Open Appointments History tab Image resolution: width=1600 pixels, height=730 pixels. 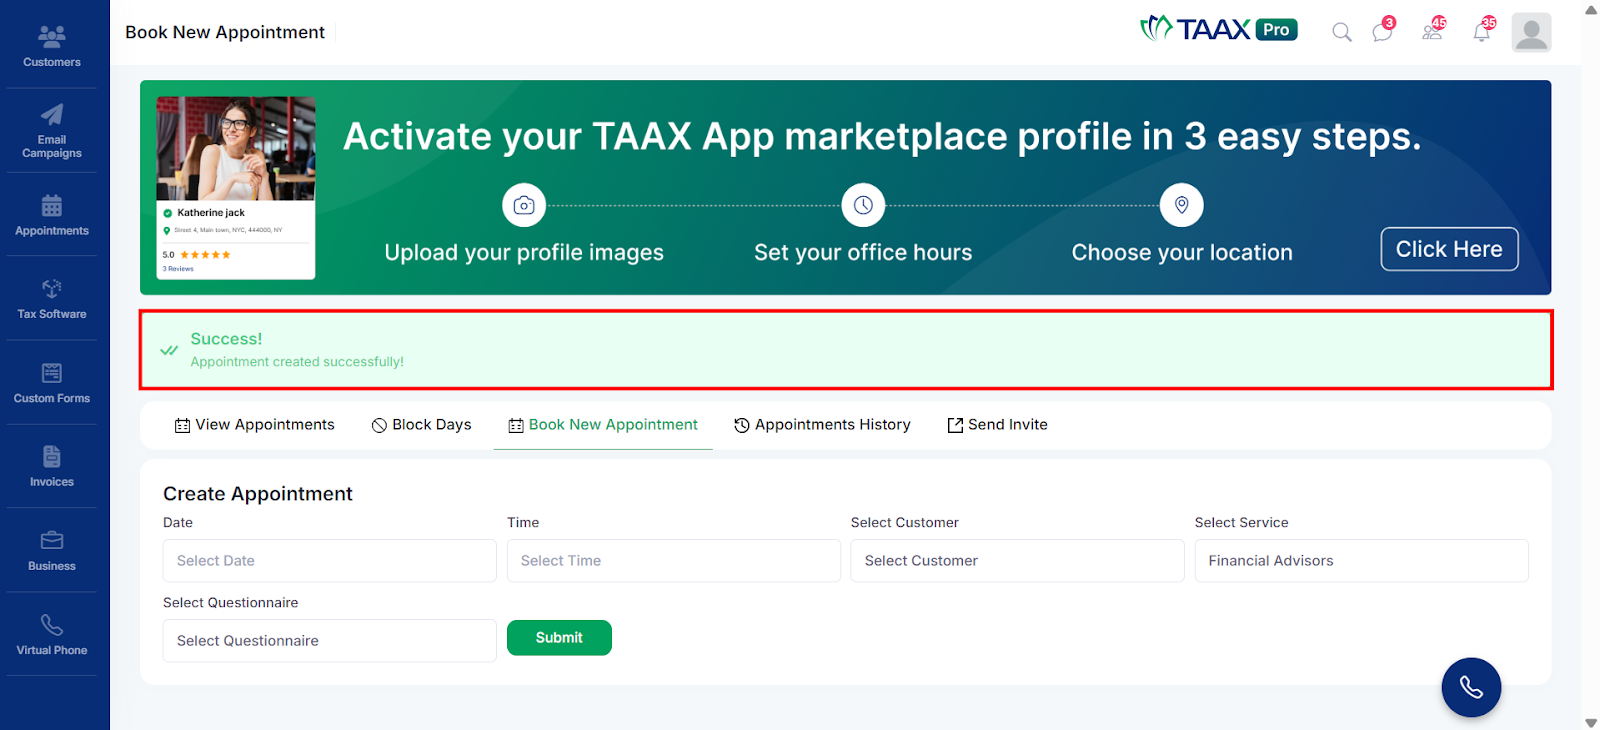point(822,425)
